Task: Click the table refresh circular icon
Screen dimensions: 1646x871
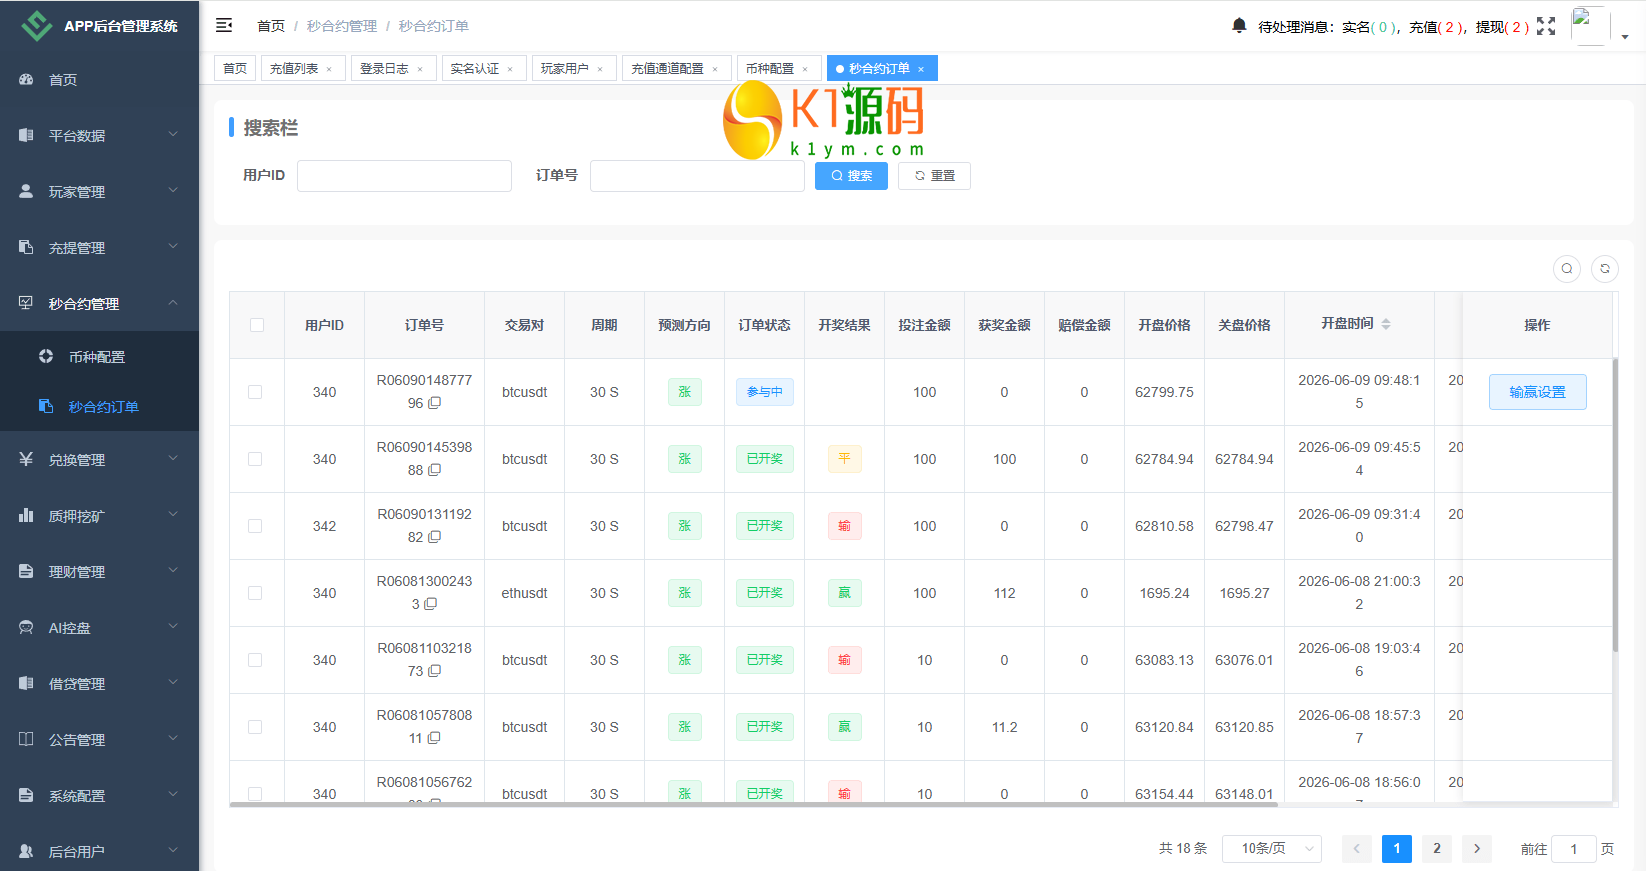Action: coord(1605,268)
